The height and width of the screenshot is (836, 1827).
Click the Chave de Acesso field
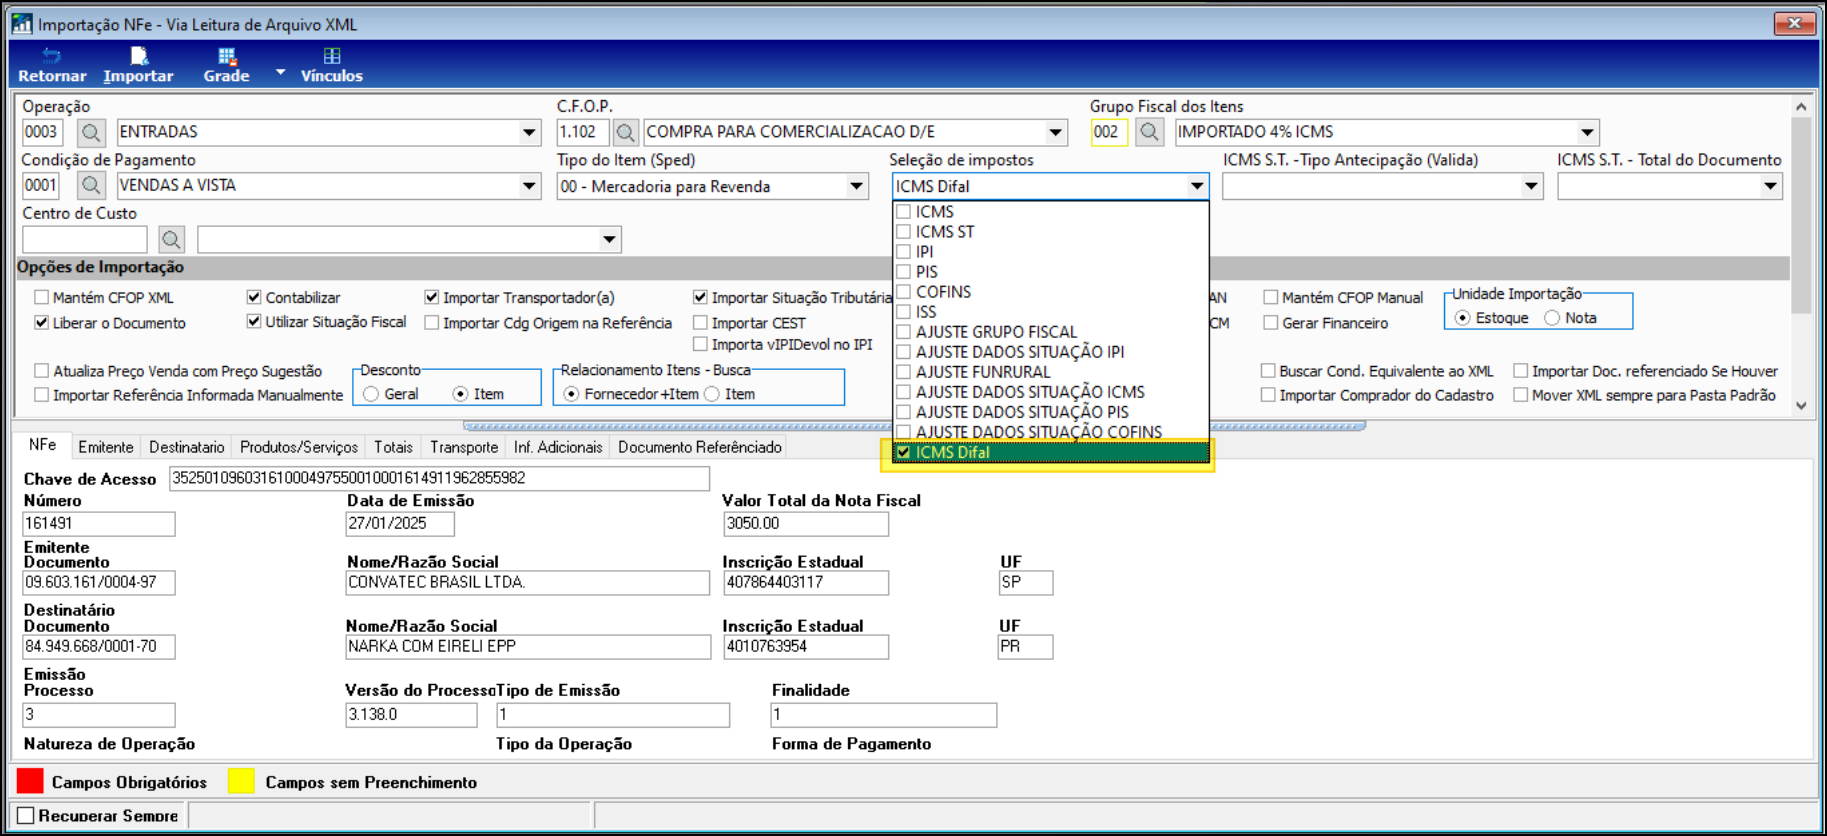[439, 478]
